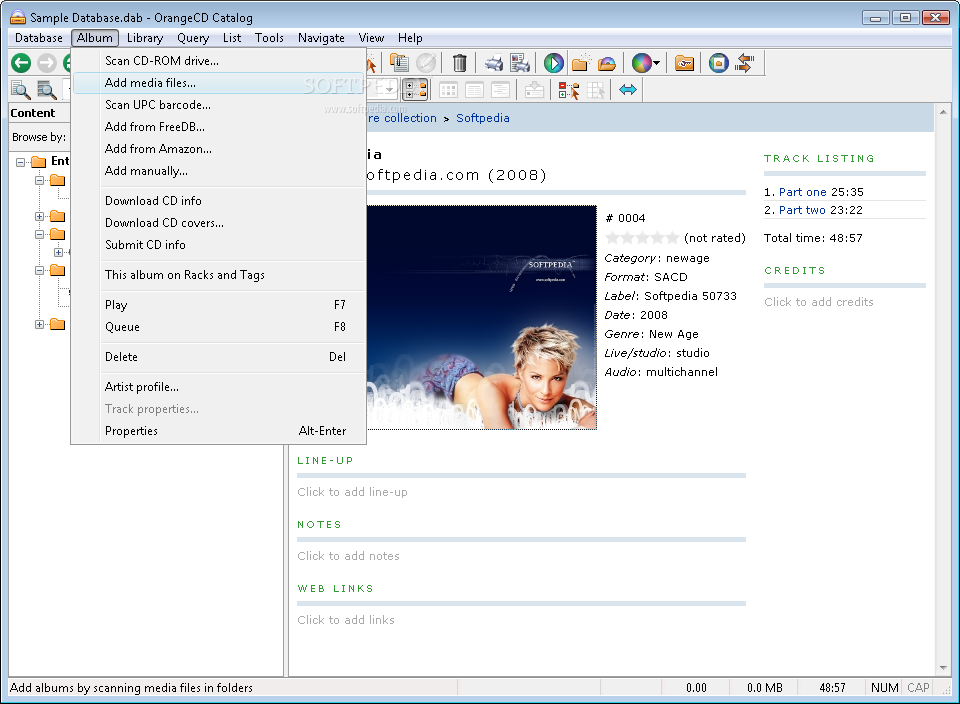Click 'Click to add links' placeholder
This screenshot has width=960, height=704.
(x=345, y=620)
